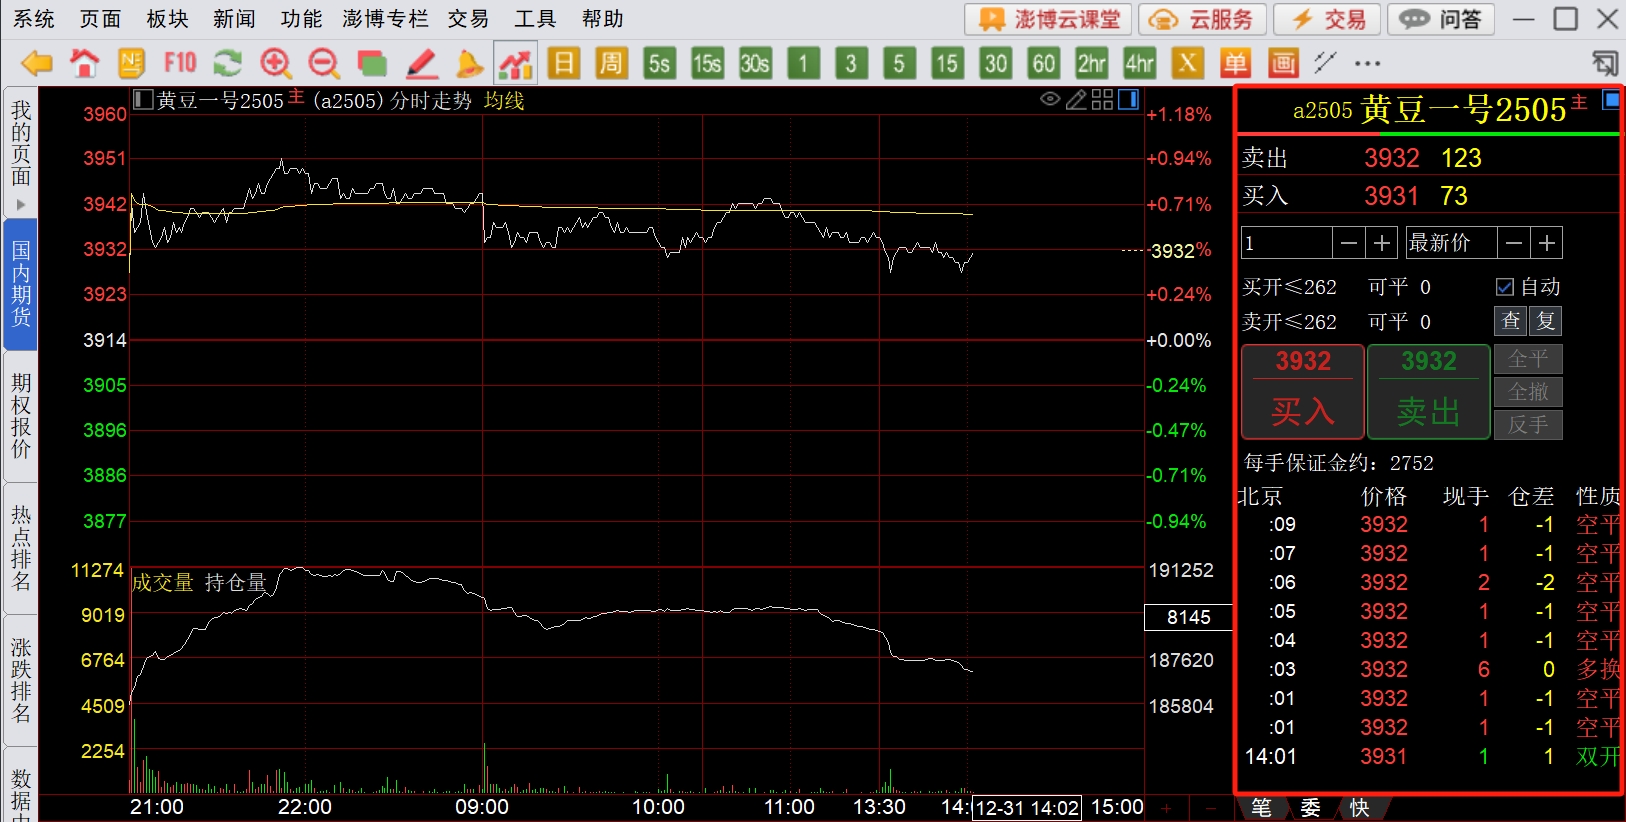This screenshot has width=1626, height=822.
Task: Click the green refresh arrows icon
Action: pos(228,64)
